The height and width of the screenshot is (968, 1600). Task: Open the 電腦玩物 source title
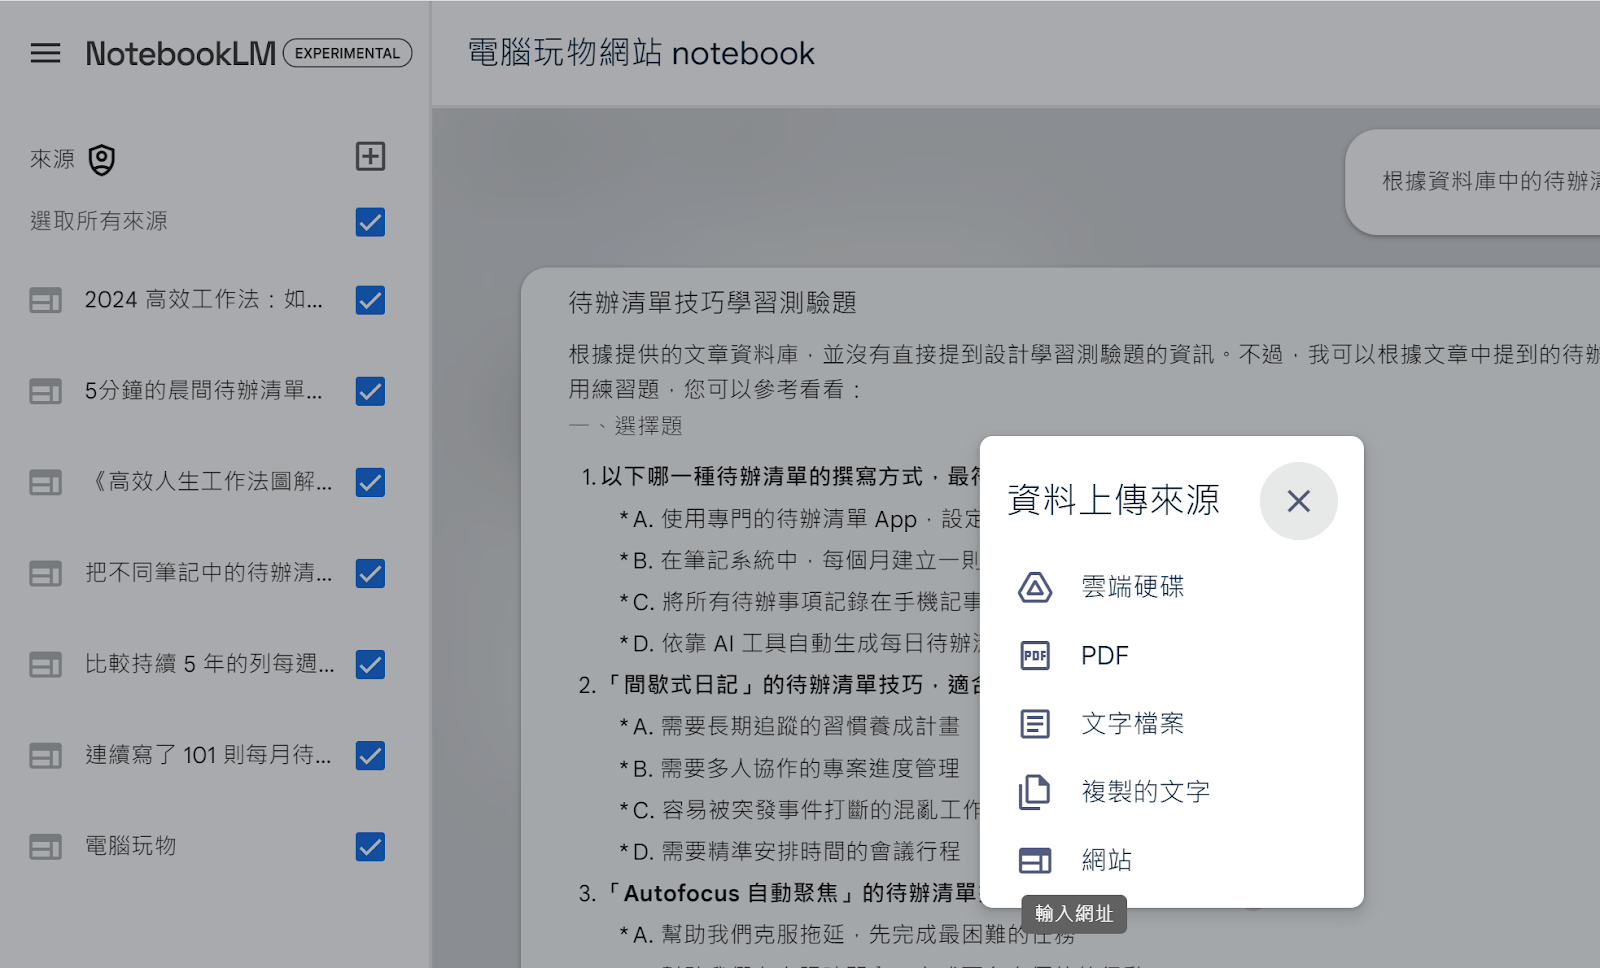coord(131,847)
